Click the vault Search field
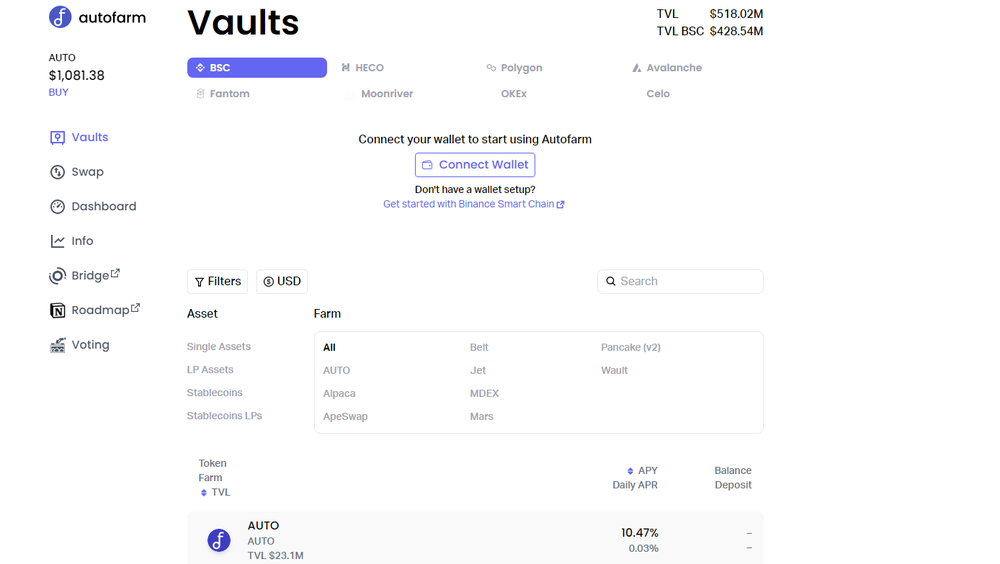The width and height of the screenshot is (1000, 564). tap(688, 282)
